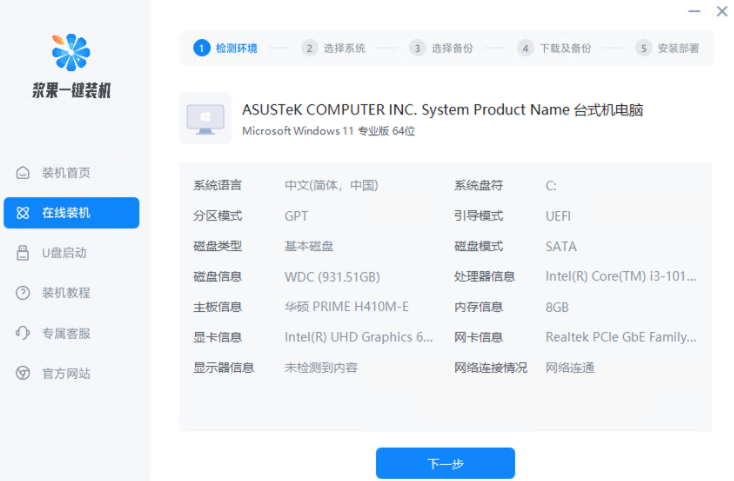Click the 处理器信息 label
This screenshot has height=481, width=734.
(484, 277)
